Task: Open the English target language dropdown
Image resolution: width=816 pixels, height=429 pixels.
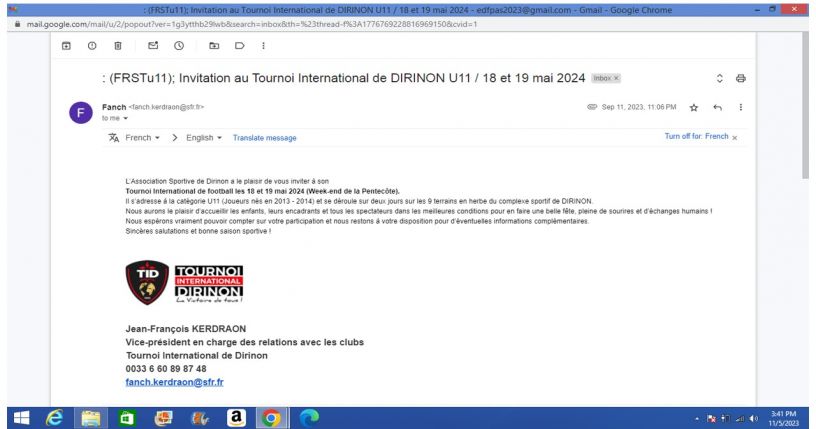Action: click(204, 137)
